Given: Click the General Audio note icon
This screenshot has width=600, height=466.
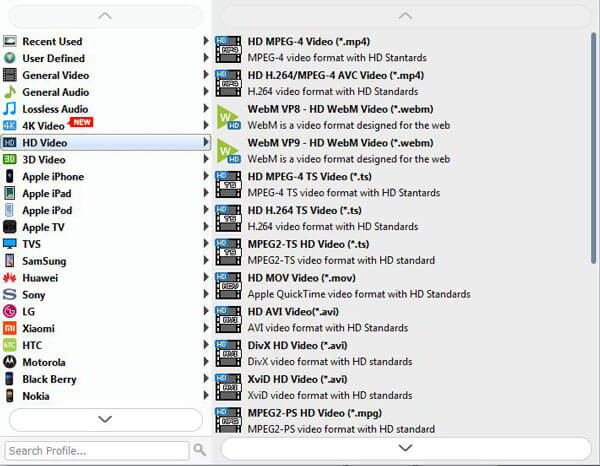Looking at the screenshot, I should (x=10, y=92).
